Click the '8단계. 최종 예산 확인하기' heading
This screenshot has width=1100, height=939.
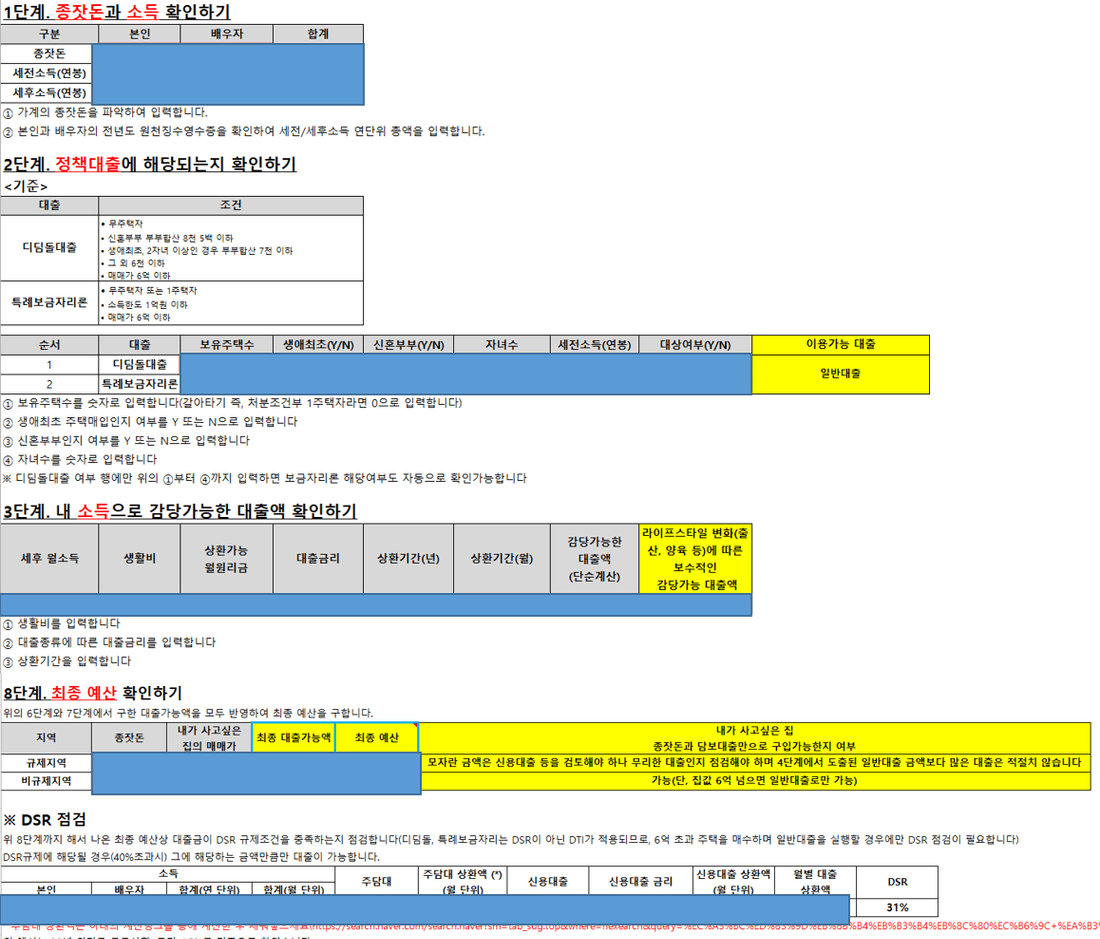click(x=93, y=694)
